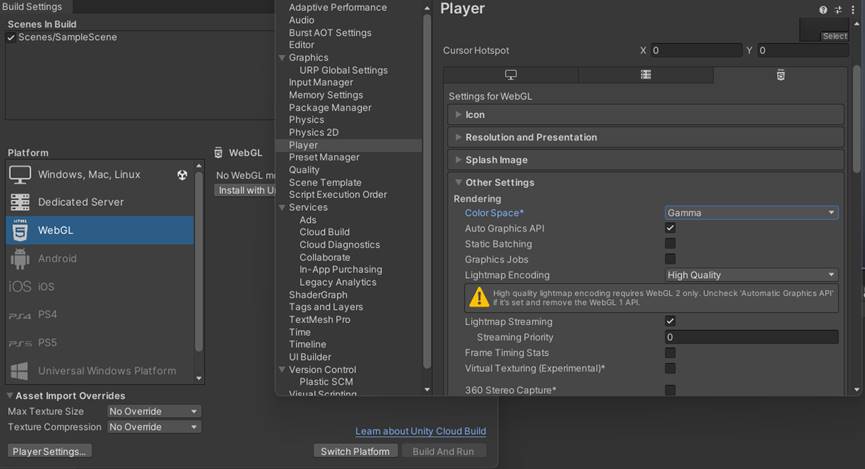This screenshot has width=865, height=469.
Task: Click the Streaming Priority input field
Action: 751,337
